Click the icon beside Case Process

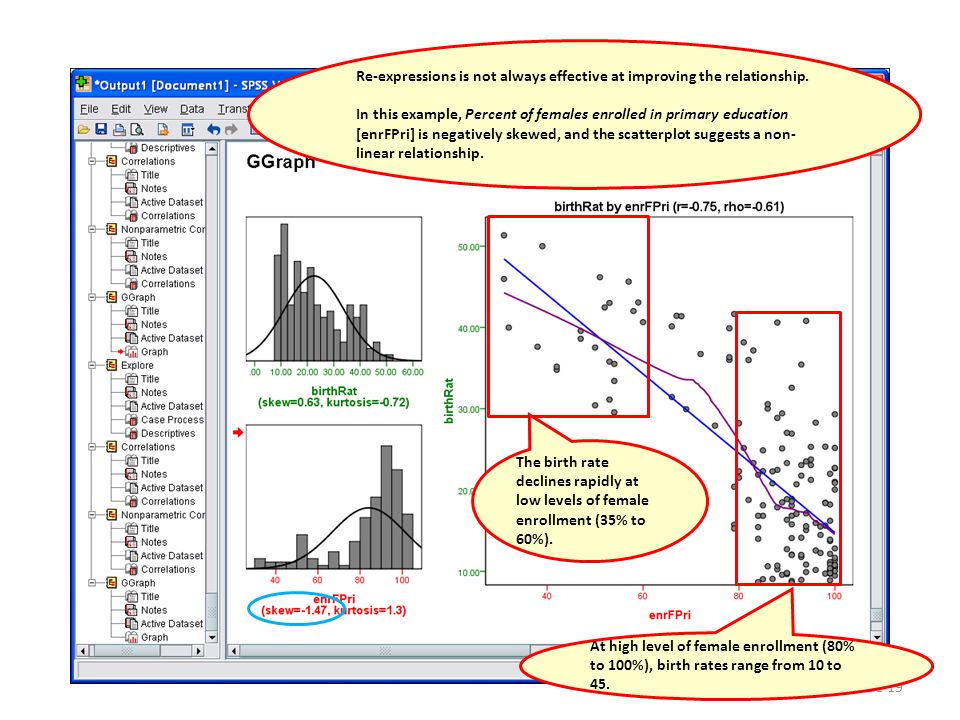131,420
